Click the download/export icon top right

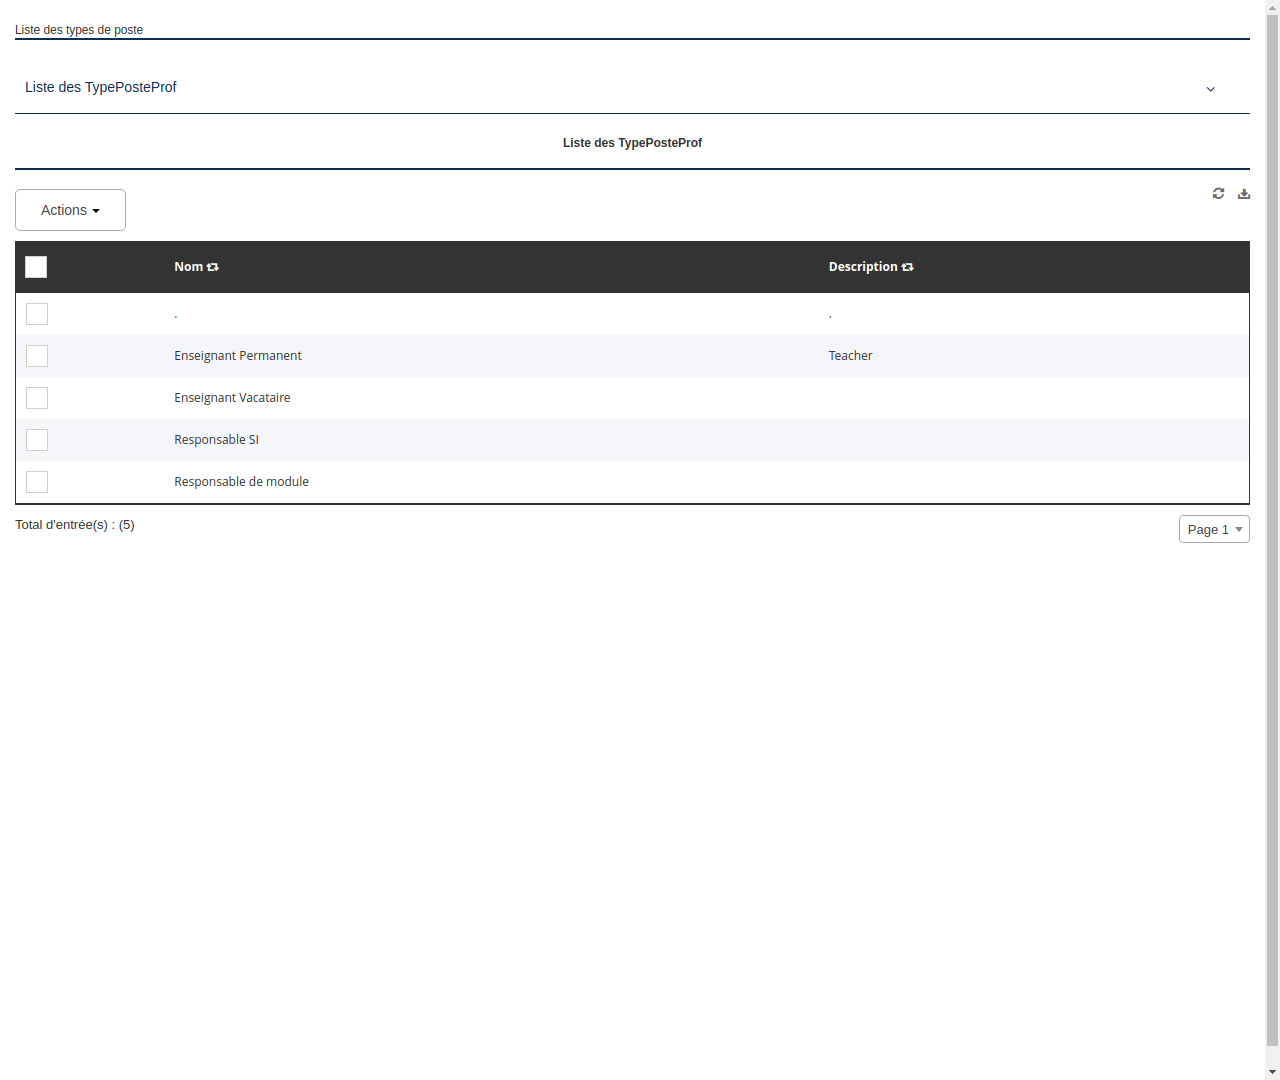1244,193
